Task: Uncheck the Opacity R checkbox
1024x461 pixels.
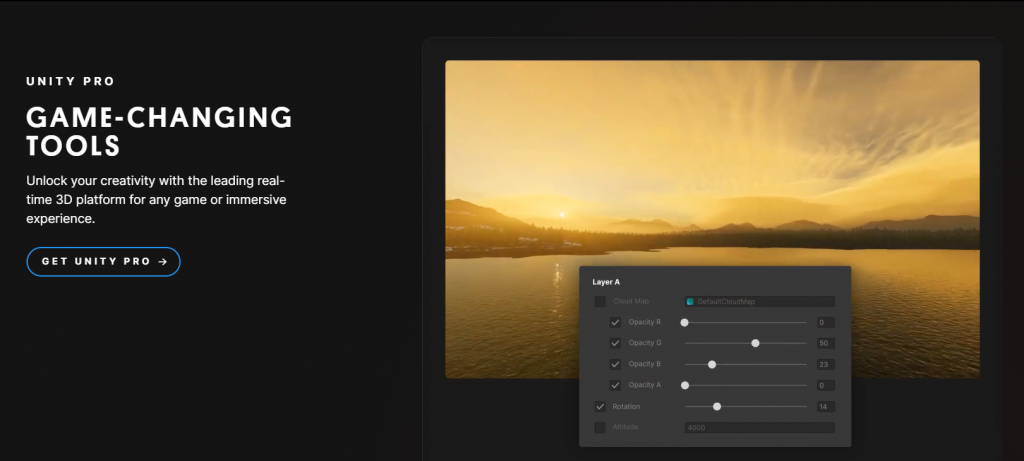Action: click(x=616, y=322)
